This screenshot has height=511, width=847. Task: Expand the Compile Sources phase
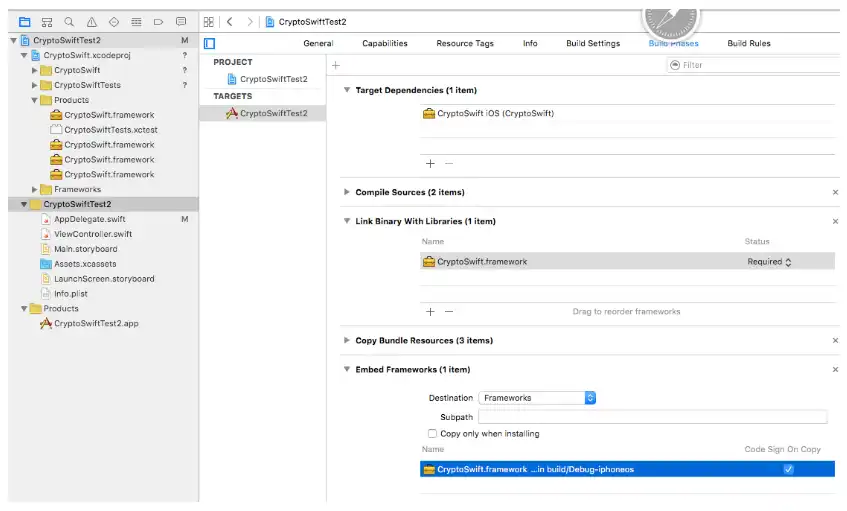(x=347, y=192)
